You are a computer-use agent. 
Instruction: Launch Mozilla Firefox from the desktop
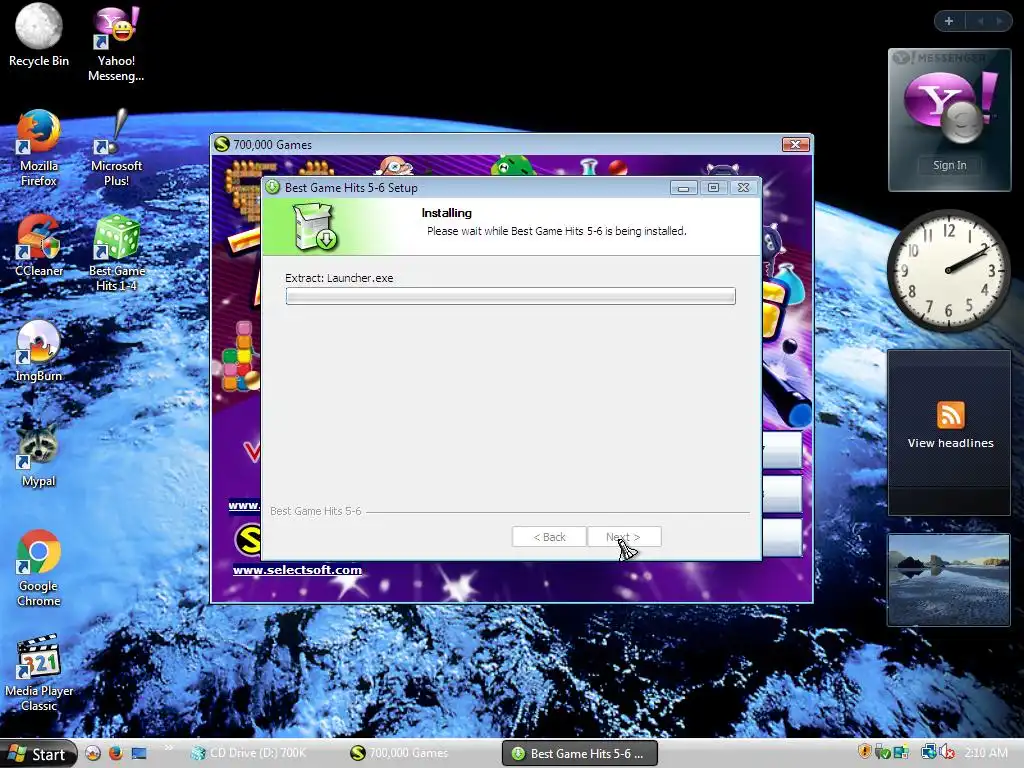(x=39, y=148)
